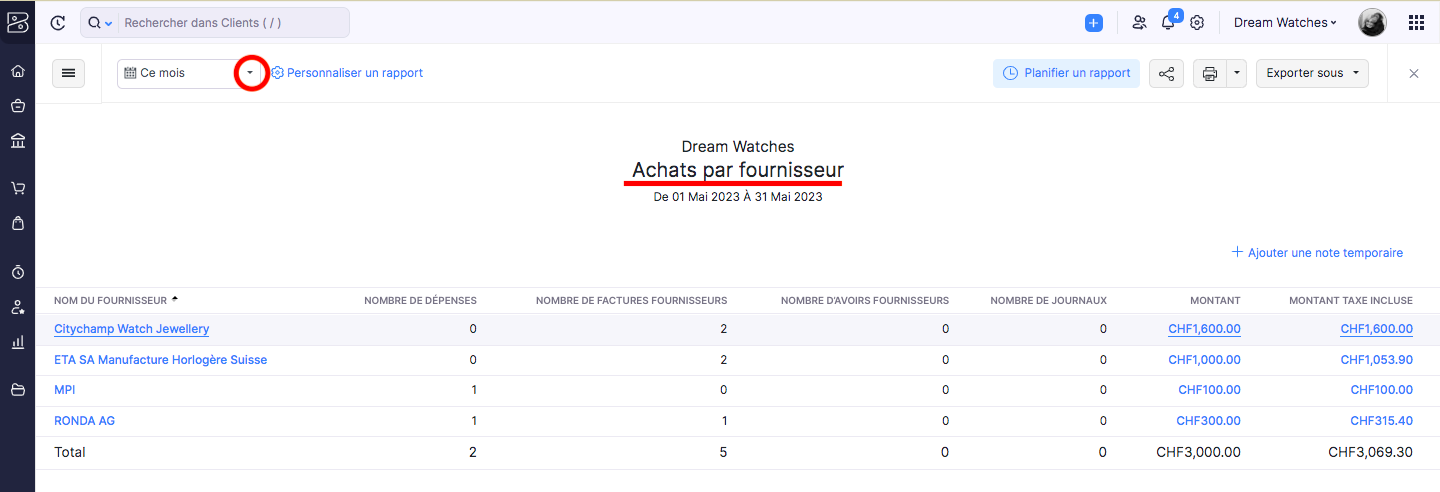Open supplier 'ETA SA Manufacture Horlogère Suisse'
This screenshot has width=1440, height=492.
click(160, 360)
